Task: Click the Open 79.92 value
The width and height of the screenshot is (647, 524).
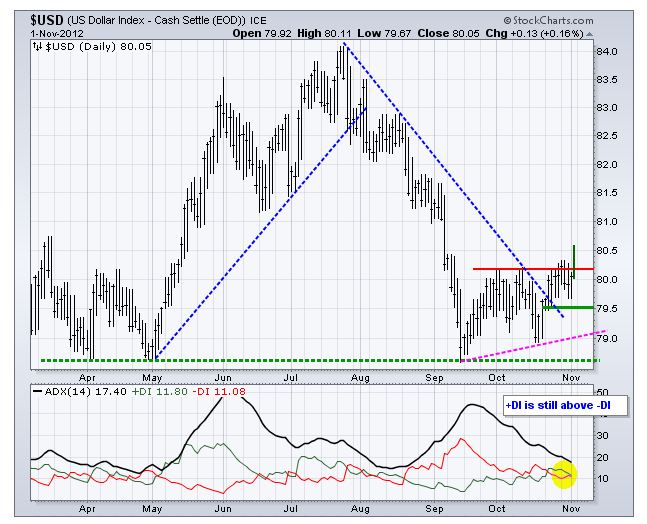Action: coord(262,33)
